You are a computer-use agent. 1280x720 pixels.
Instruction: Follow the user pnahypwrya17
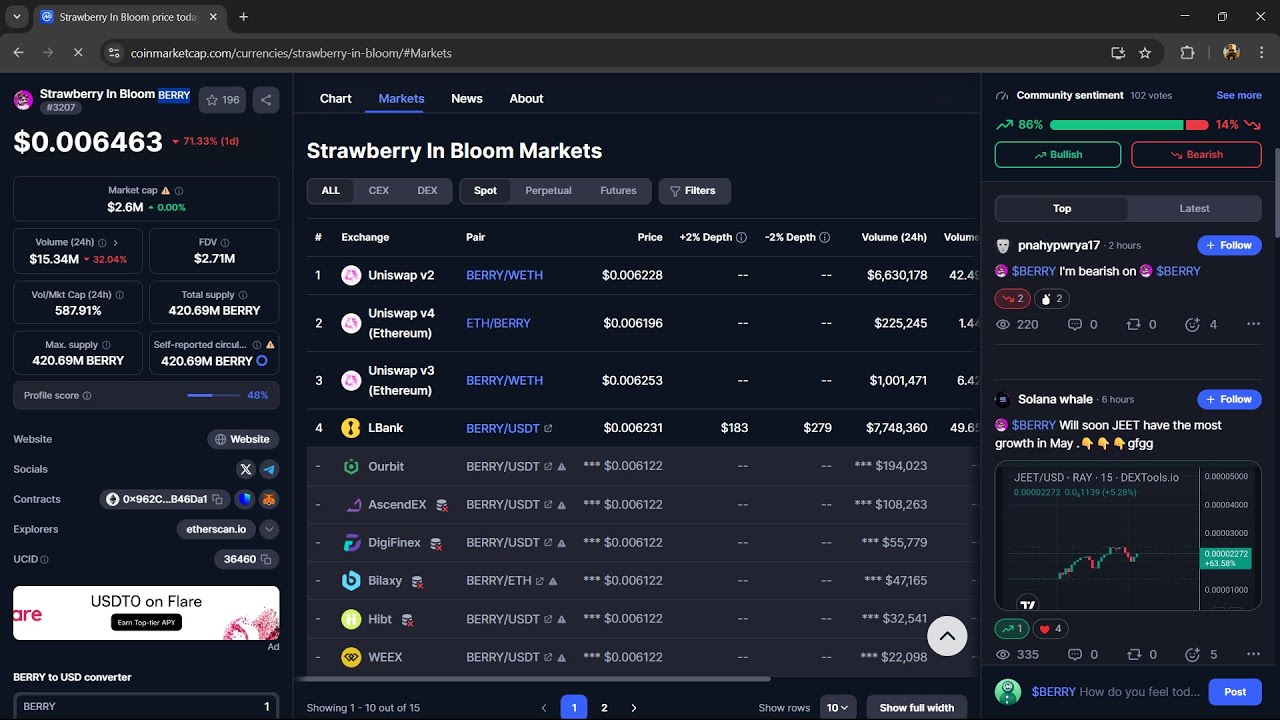click(1229, 245)
